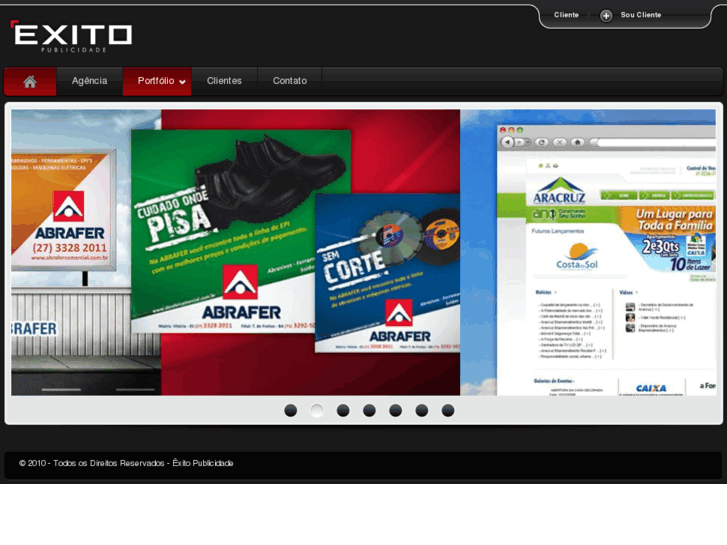Viewport: 727px width, 545px height.
Task: Select the second (active white) slide dot
Action: point(317,410)
